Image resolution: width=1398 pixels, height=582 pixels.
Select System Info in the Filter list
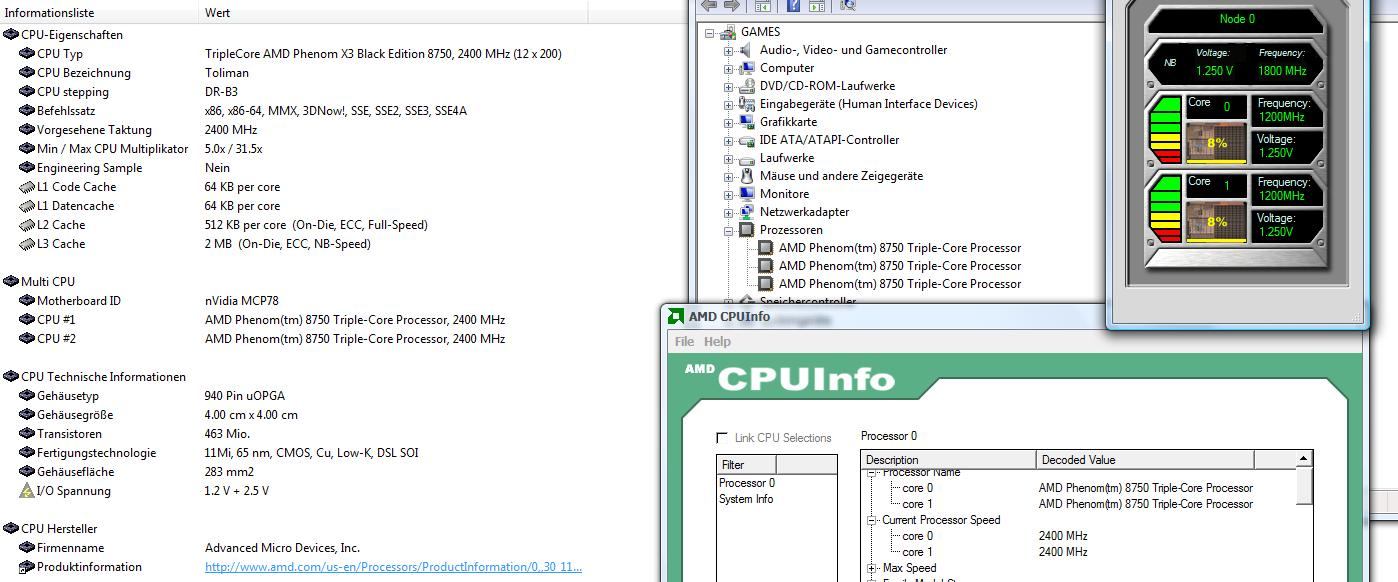click(746, 499)
